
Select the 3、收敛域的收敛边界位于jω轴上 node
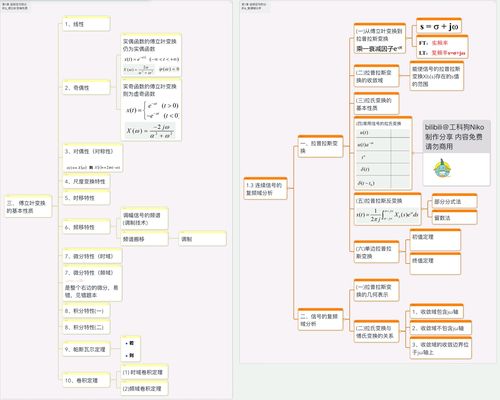coord(441,348)
